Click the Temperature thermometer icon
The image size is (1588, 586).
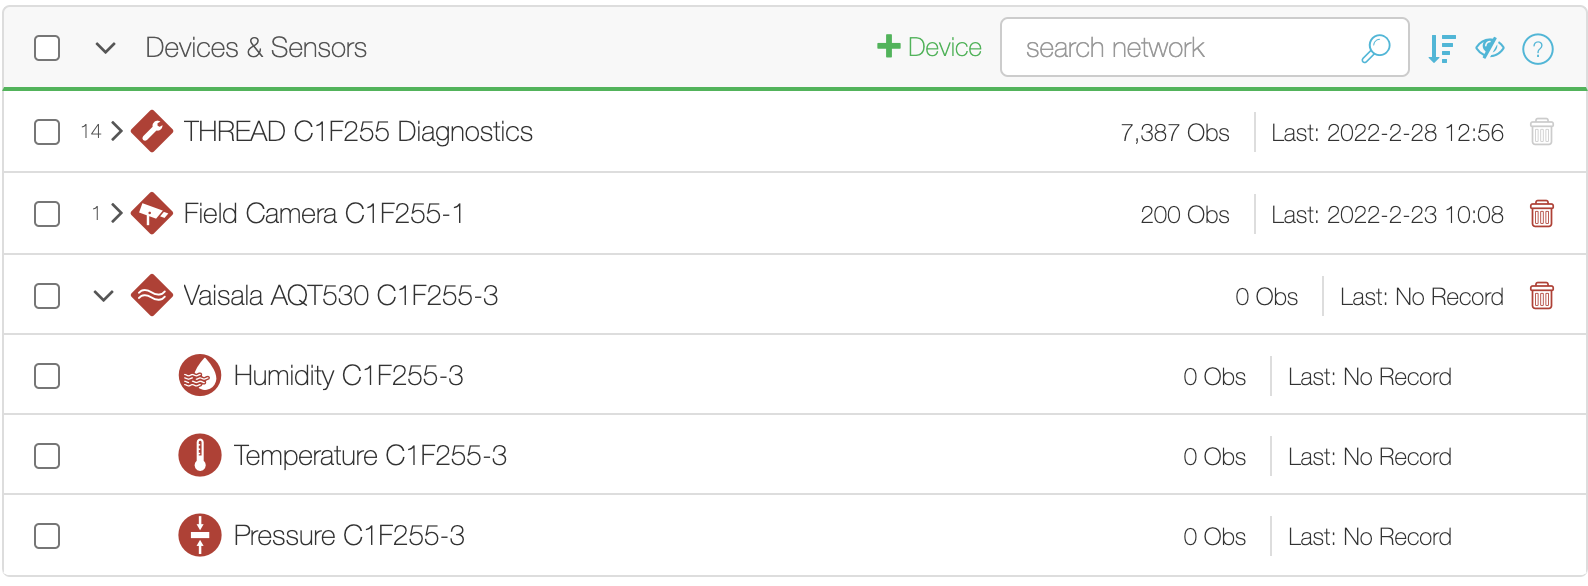click(200, 455)
